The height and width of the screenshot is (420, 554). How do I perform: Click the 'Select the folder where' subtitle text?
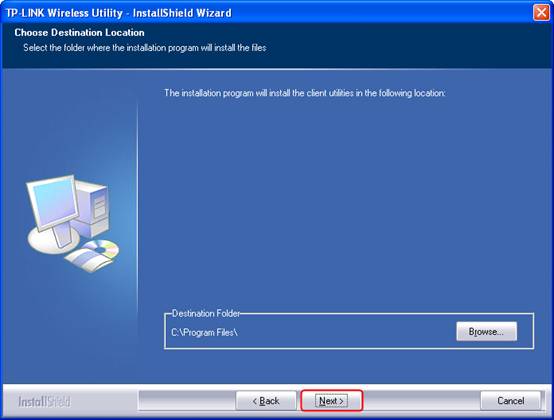click(145, 47)
